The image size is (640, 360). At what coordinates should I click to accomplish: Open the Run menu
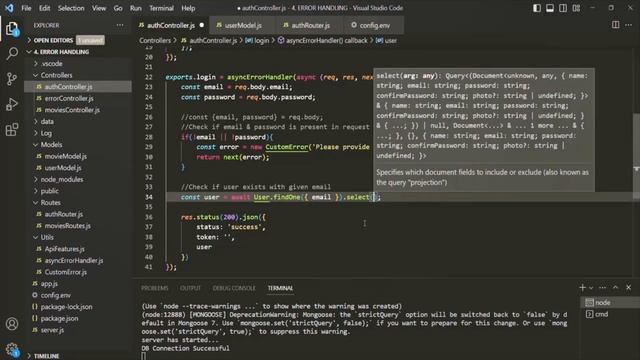136,8
